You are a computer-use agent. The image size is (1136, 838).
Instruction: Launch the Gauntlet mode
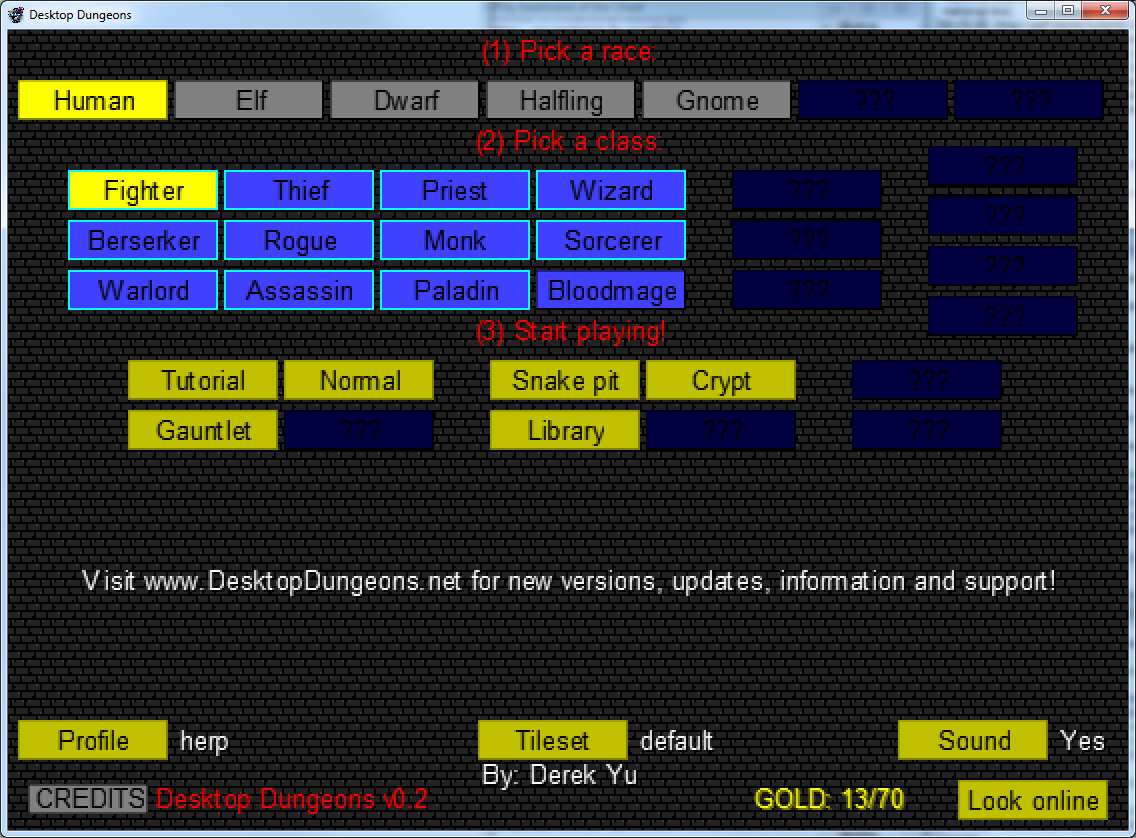click(203, 430)
